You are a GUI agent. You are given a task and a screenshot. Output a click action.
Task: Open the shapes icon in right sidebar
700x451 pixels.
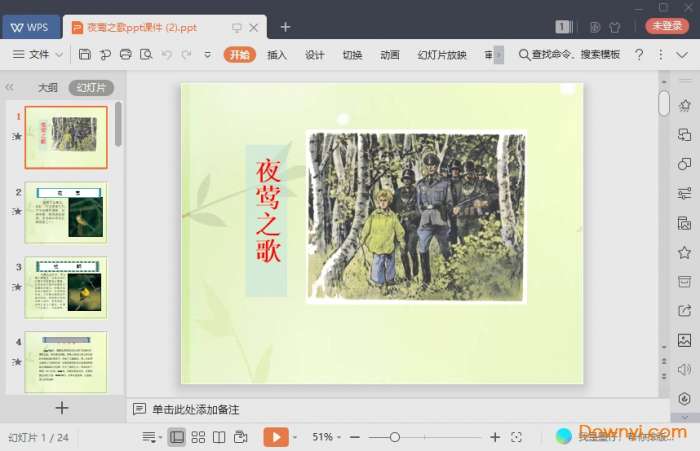tap(684, 164)
